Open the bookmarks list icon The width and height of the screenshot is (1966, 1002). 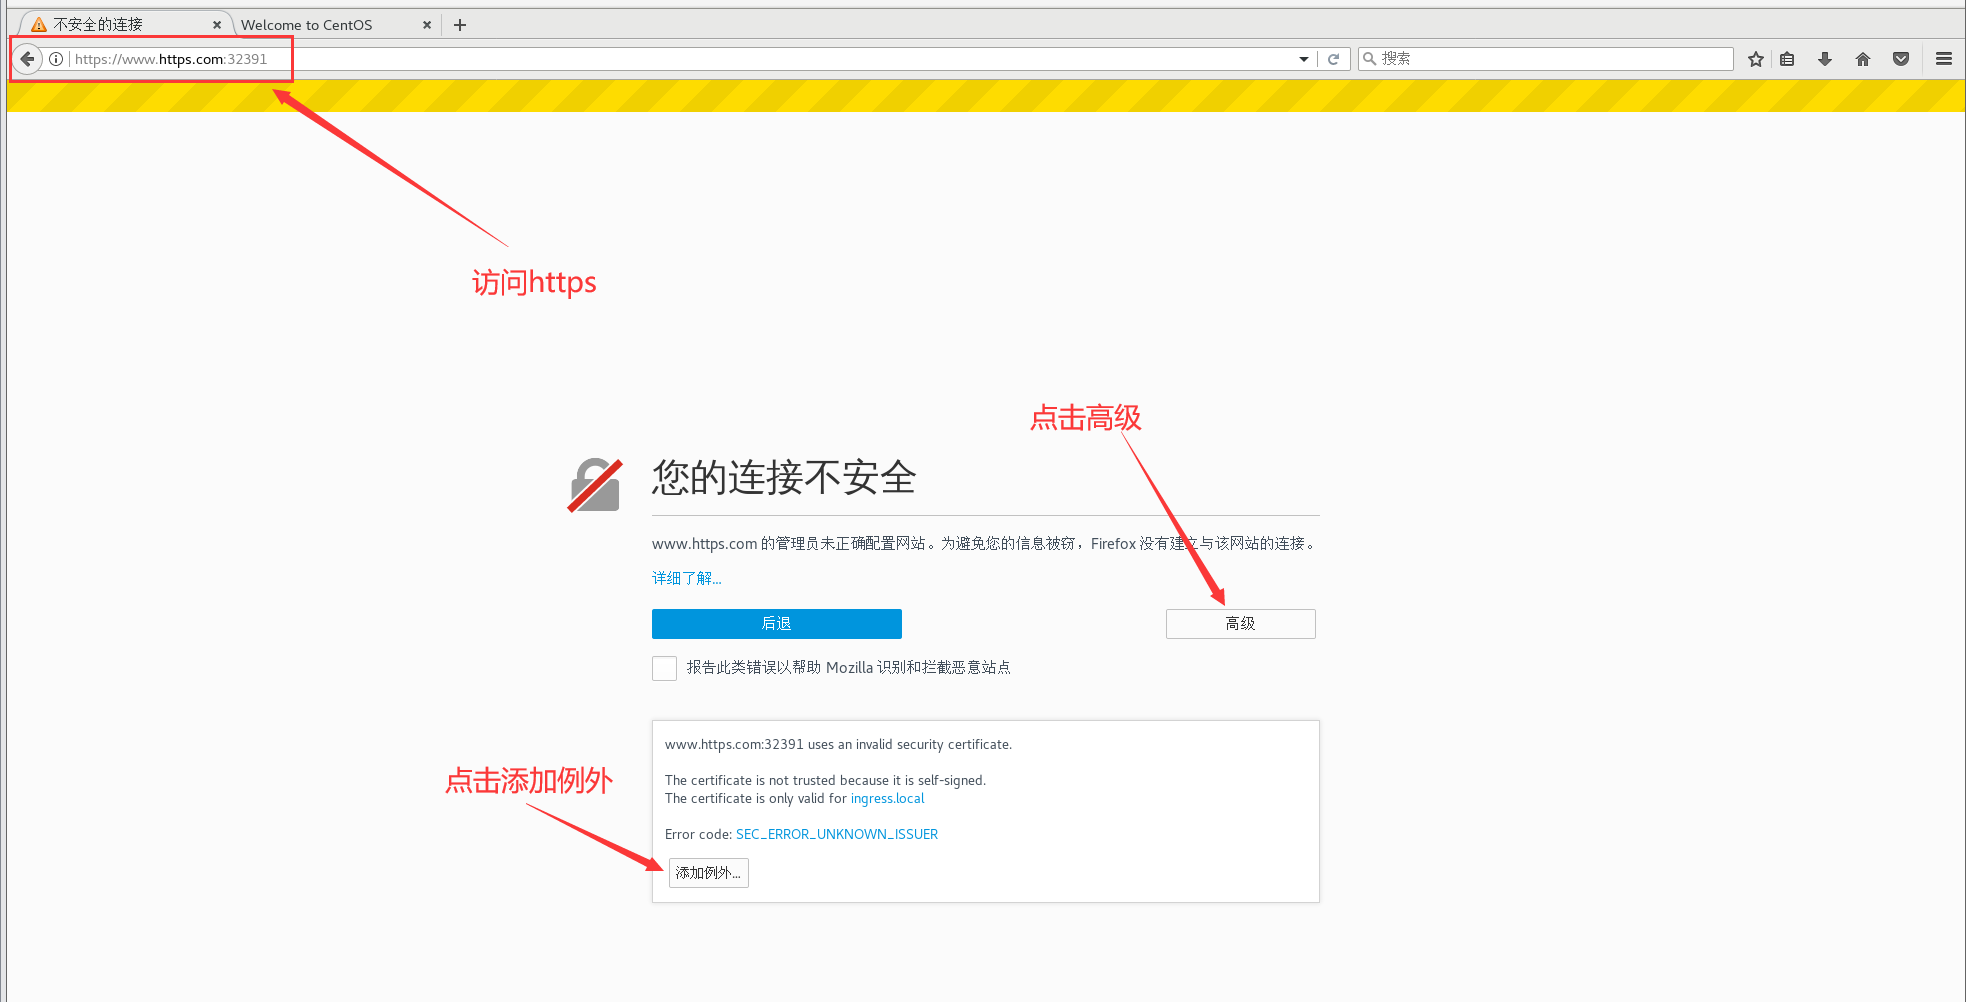point(1787,59)
